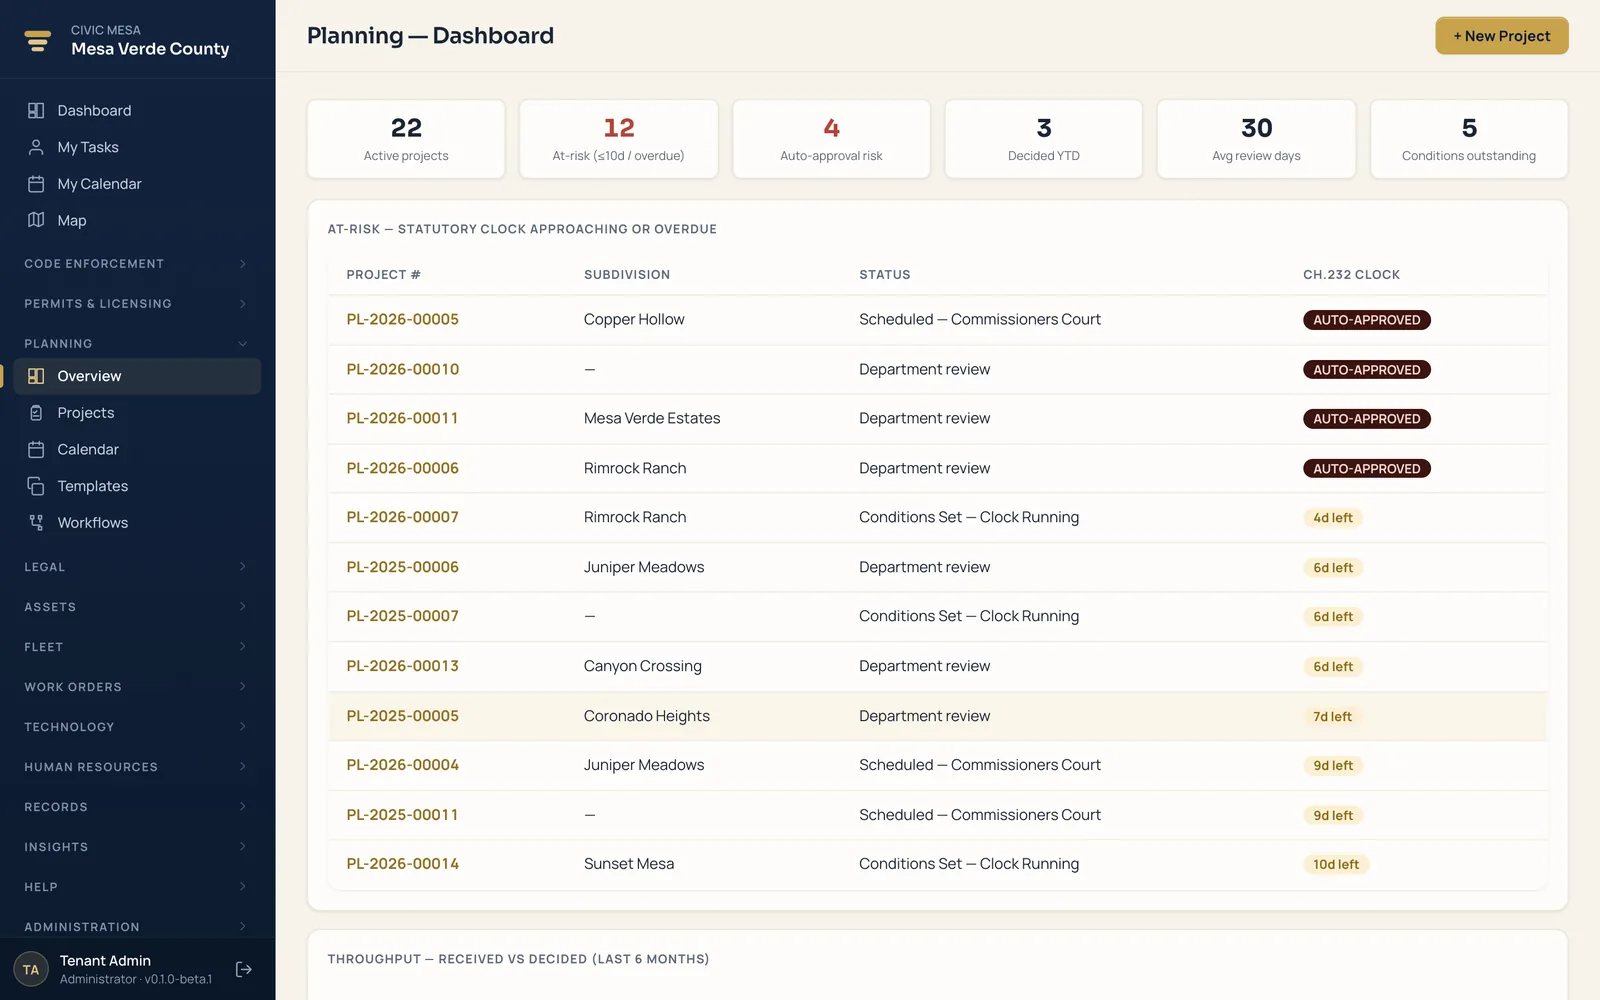Select Templates under Planning
Screen dimensions: 1600x1000
[x=137, y=486]
